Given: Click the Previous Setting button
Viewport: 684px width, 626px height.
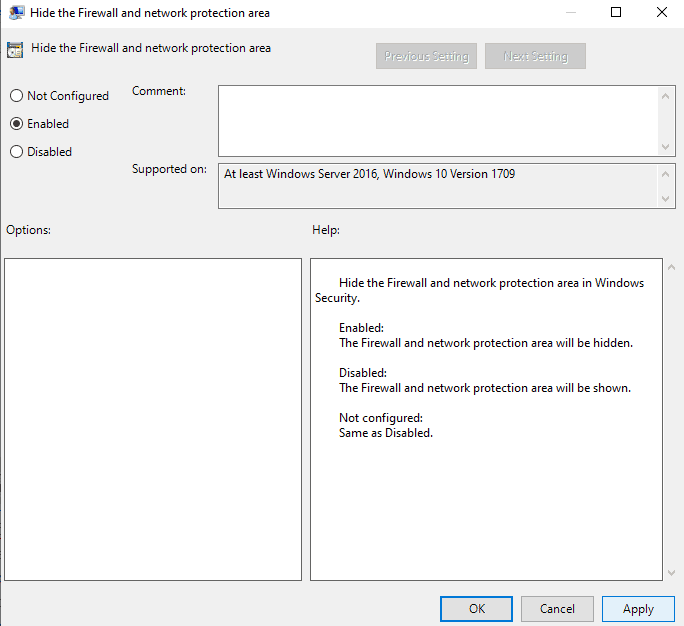Looking at the screenshot, I should (x=426, y=56).
